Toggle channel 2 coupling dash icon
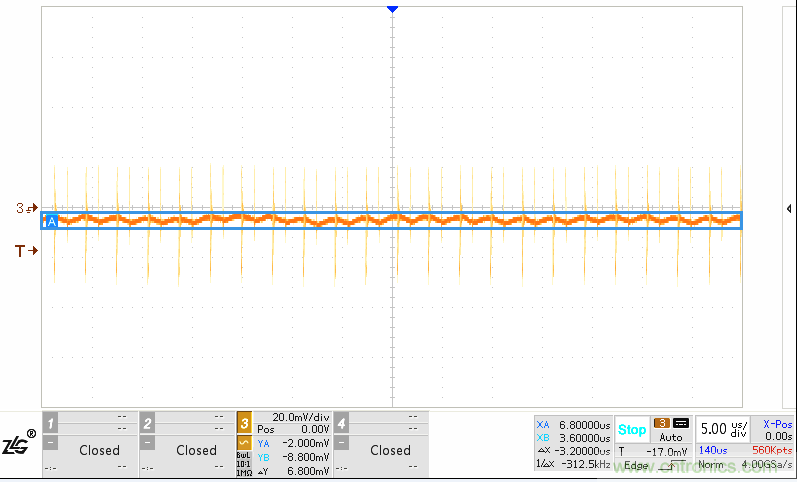 pos(147,442)
